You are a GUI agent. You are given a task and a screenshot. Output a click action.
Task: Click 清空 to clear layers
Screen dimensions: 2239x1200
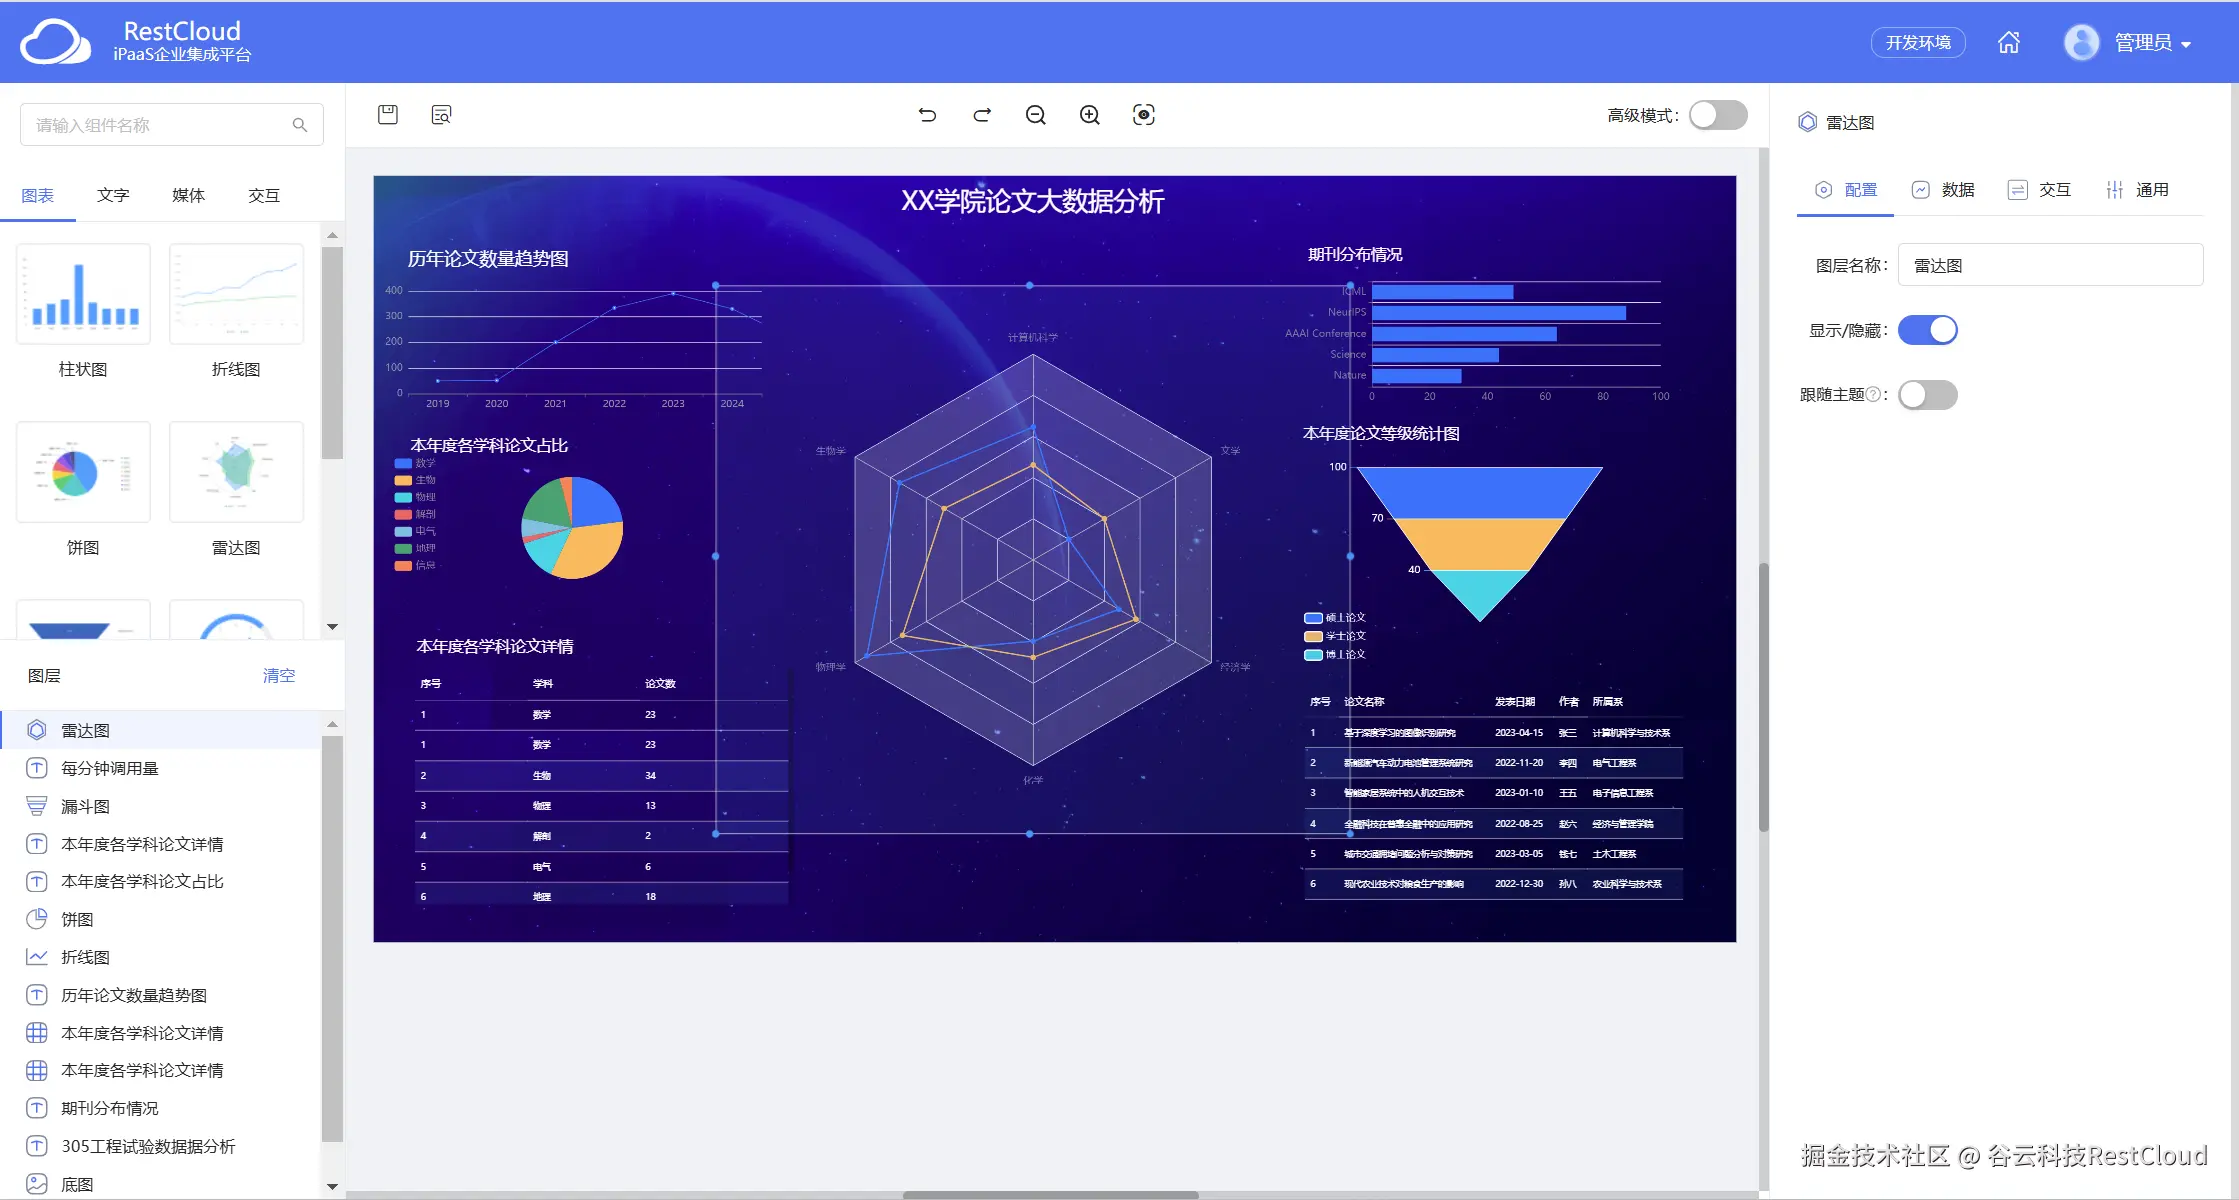(279, 676)
